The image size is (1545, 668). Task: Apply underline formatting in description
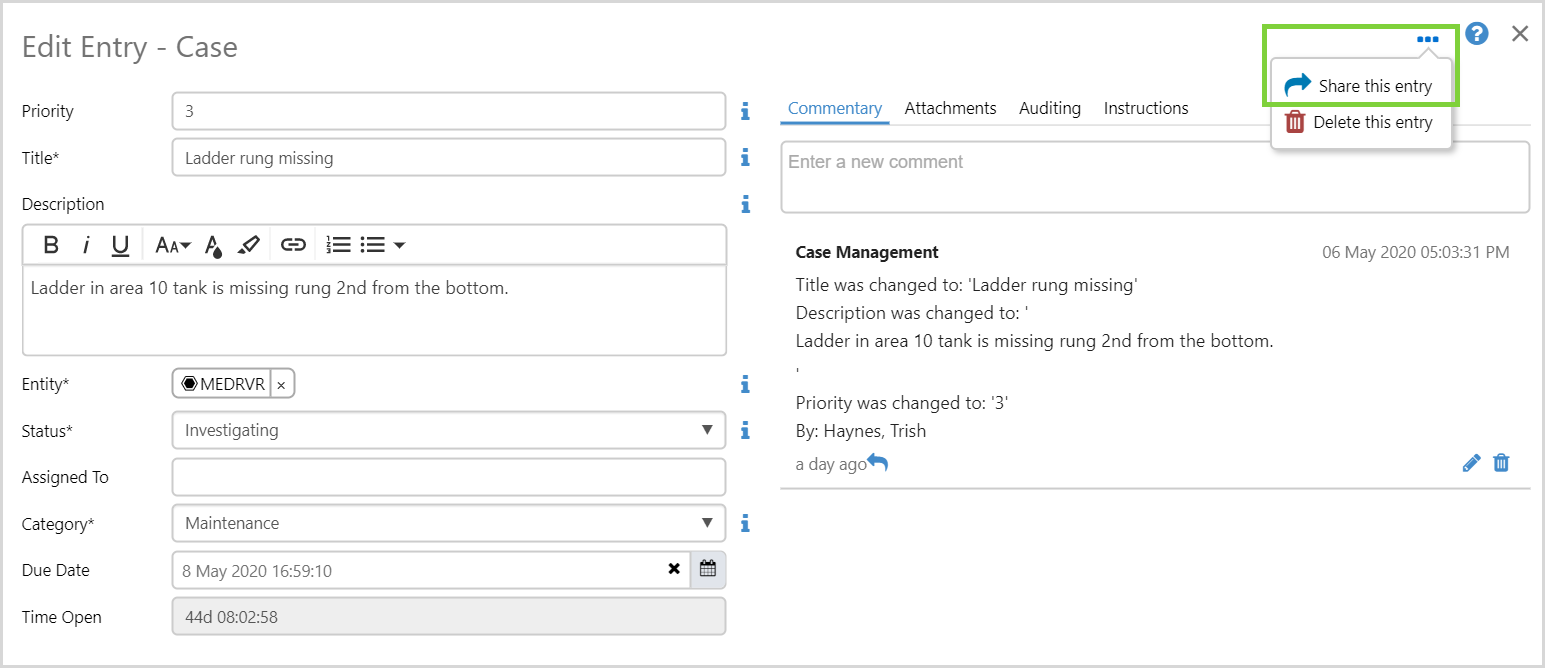tap(120, 245)
